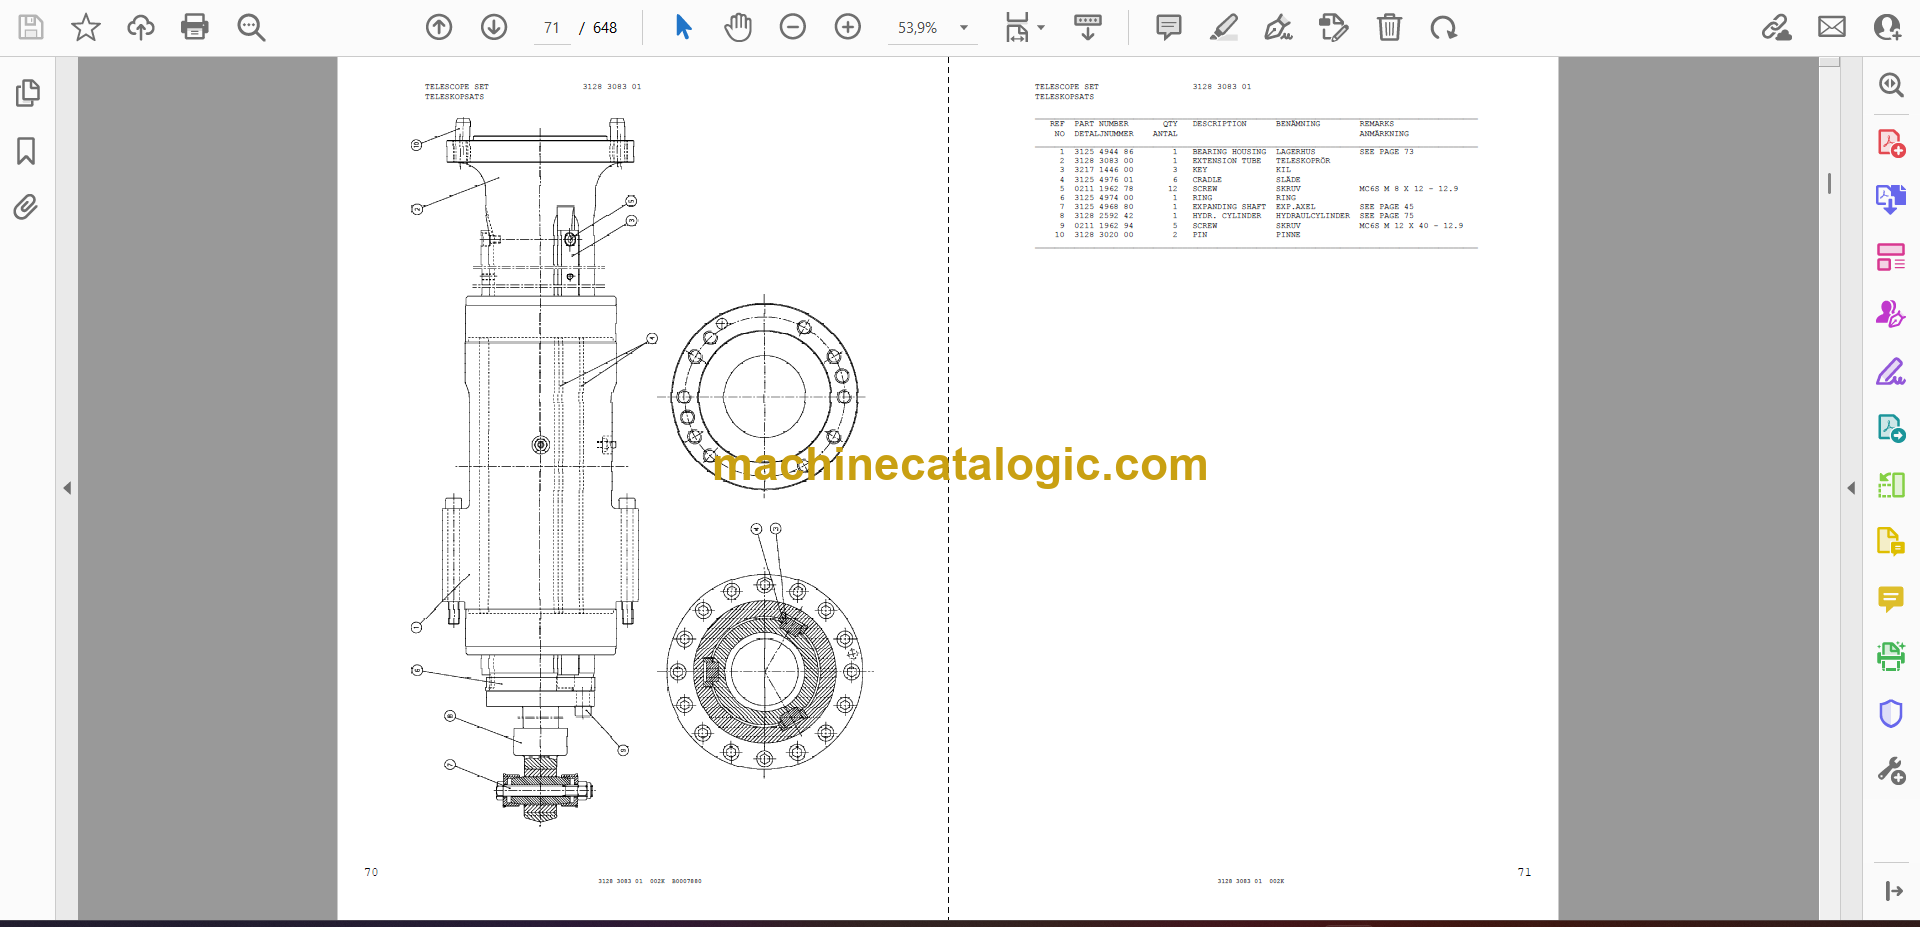This screenshot has height=927, width=1920.
Task: Open the Send for Review tool
Action: click(x=1891, y=428)
